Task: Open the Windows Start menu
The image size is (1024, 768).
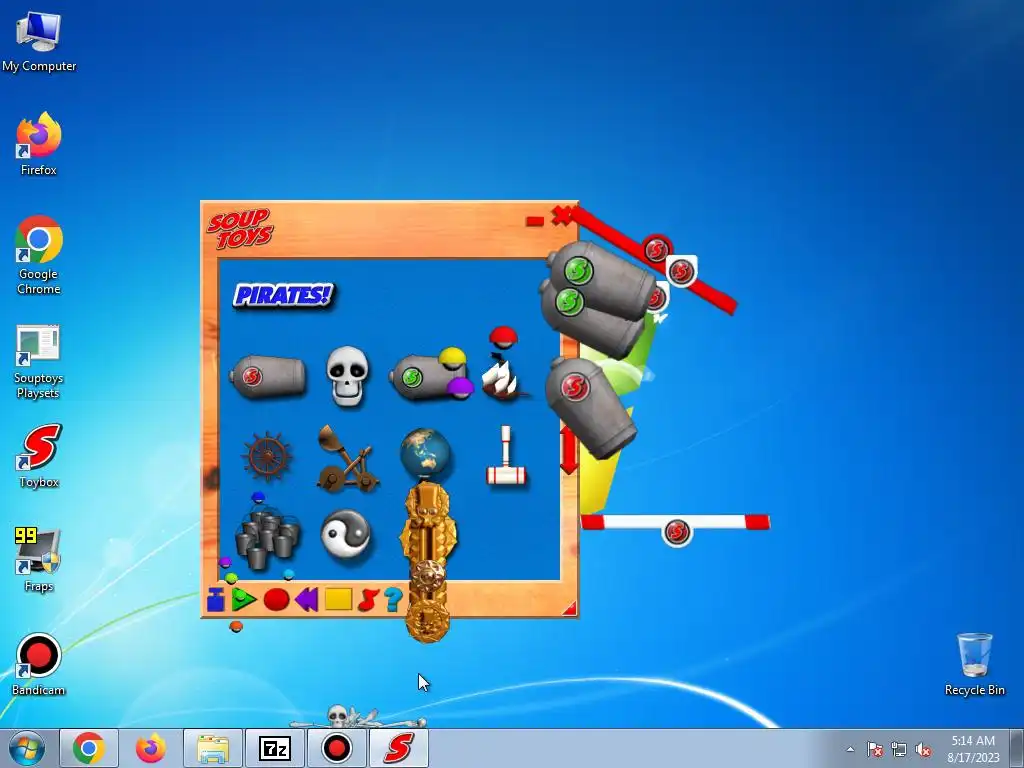Action: click(27, 748)
